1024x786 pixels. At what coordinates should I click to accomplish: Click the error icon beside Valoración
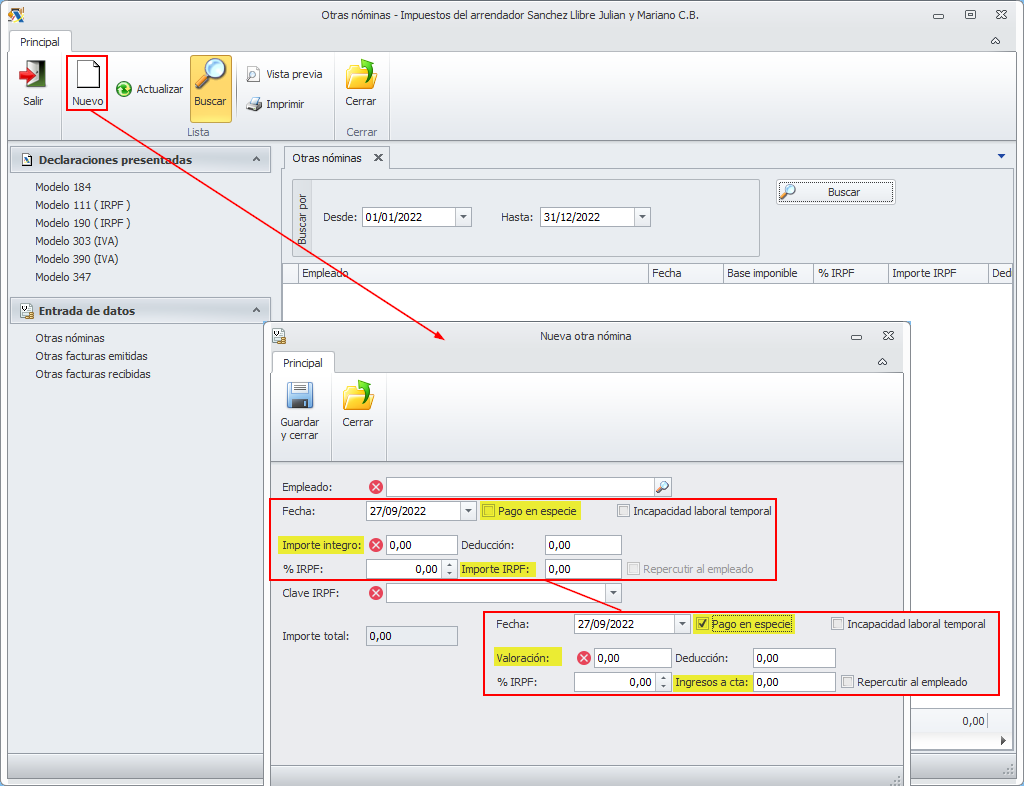coord(584,658)
